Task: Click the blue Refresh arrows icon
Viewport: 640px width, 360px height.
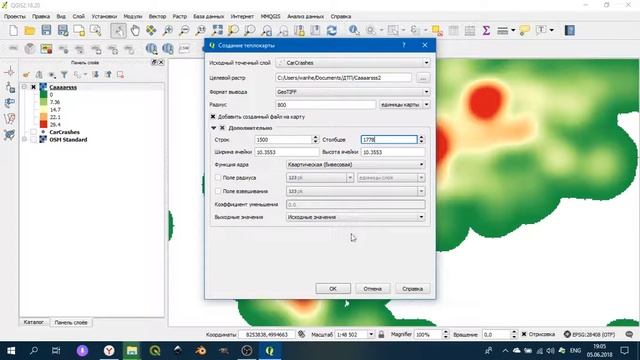Action: pos(331,31)
